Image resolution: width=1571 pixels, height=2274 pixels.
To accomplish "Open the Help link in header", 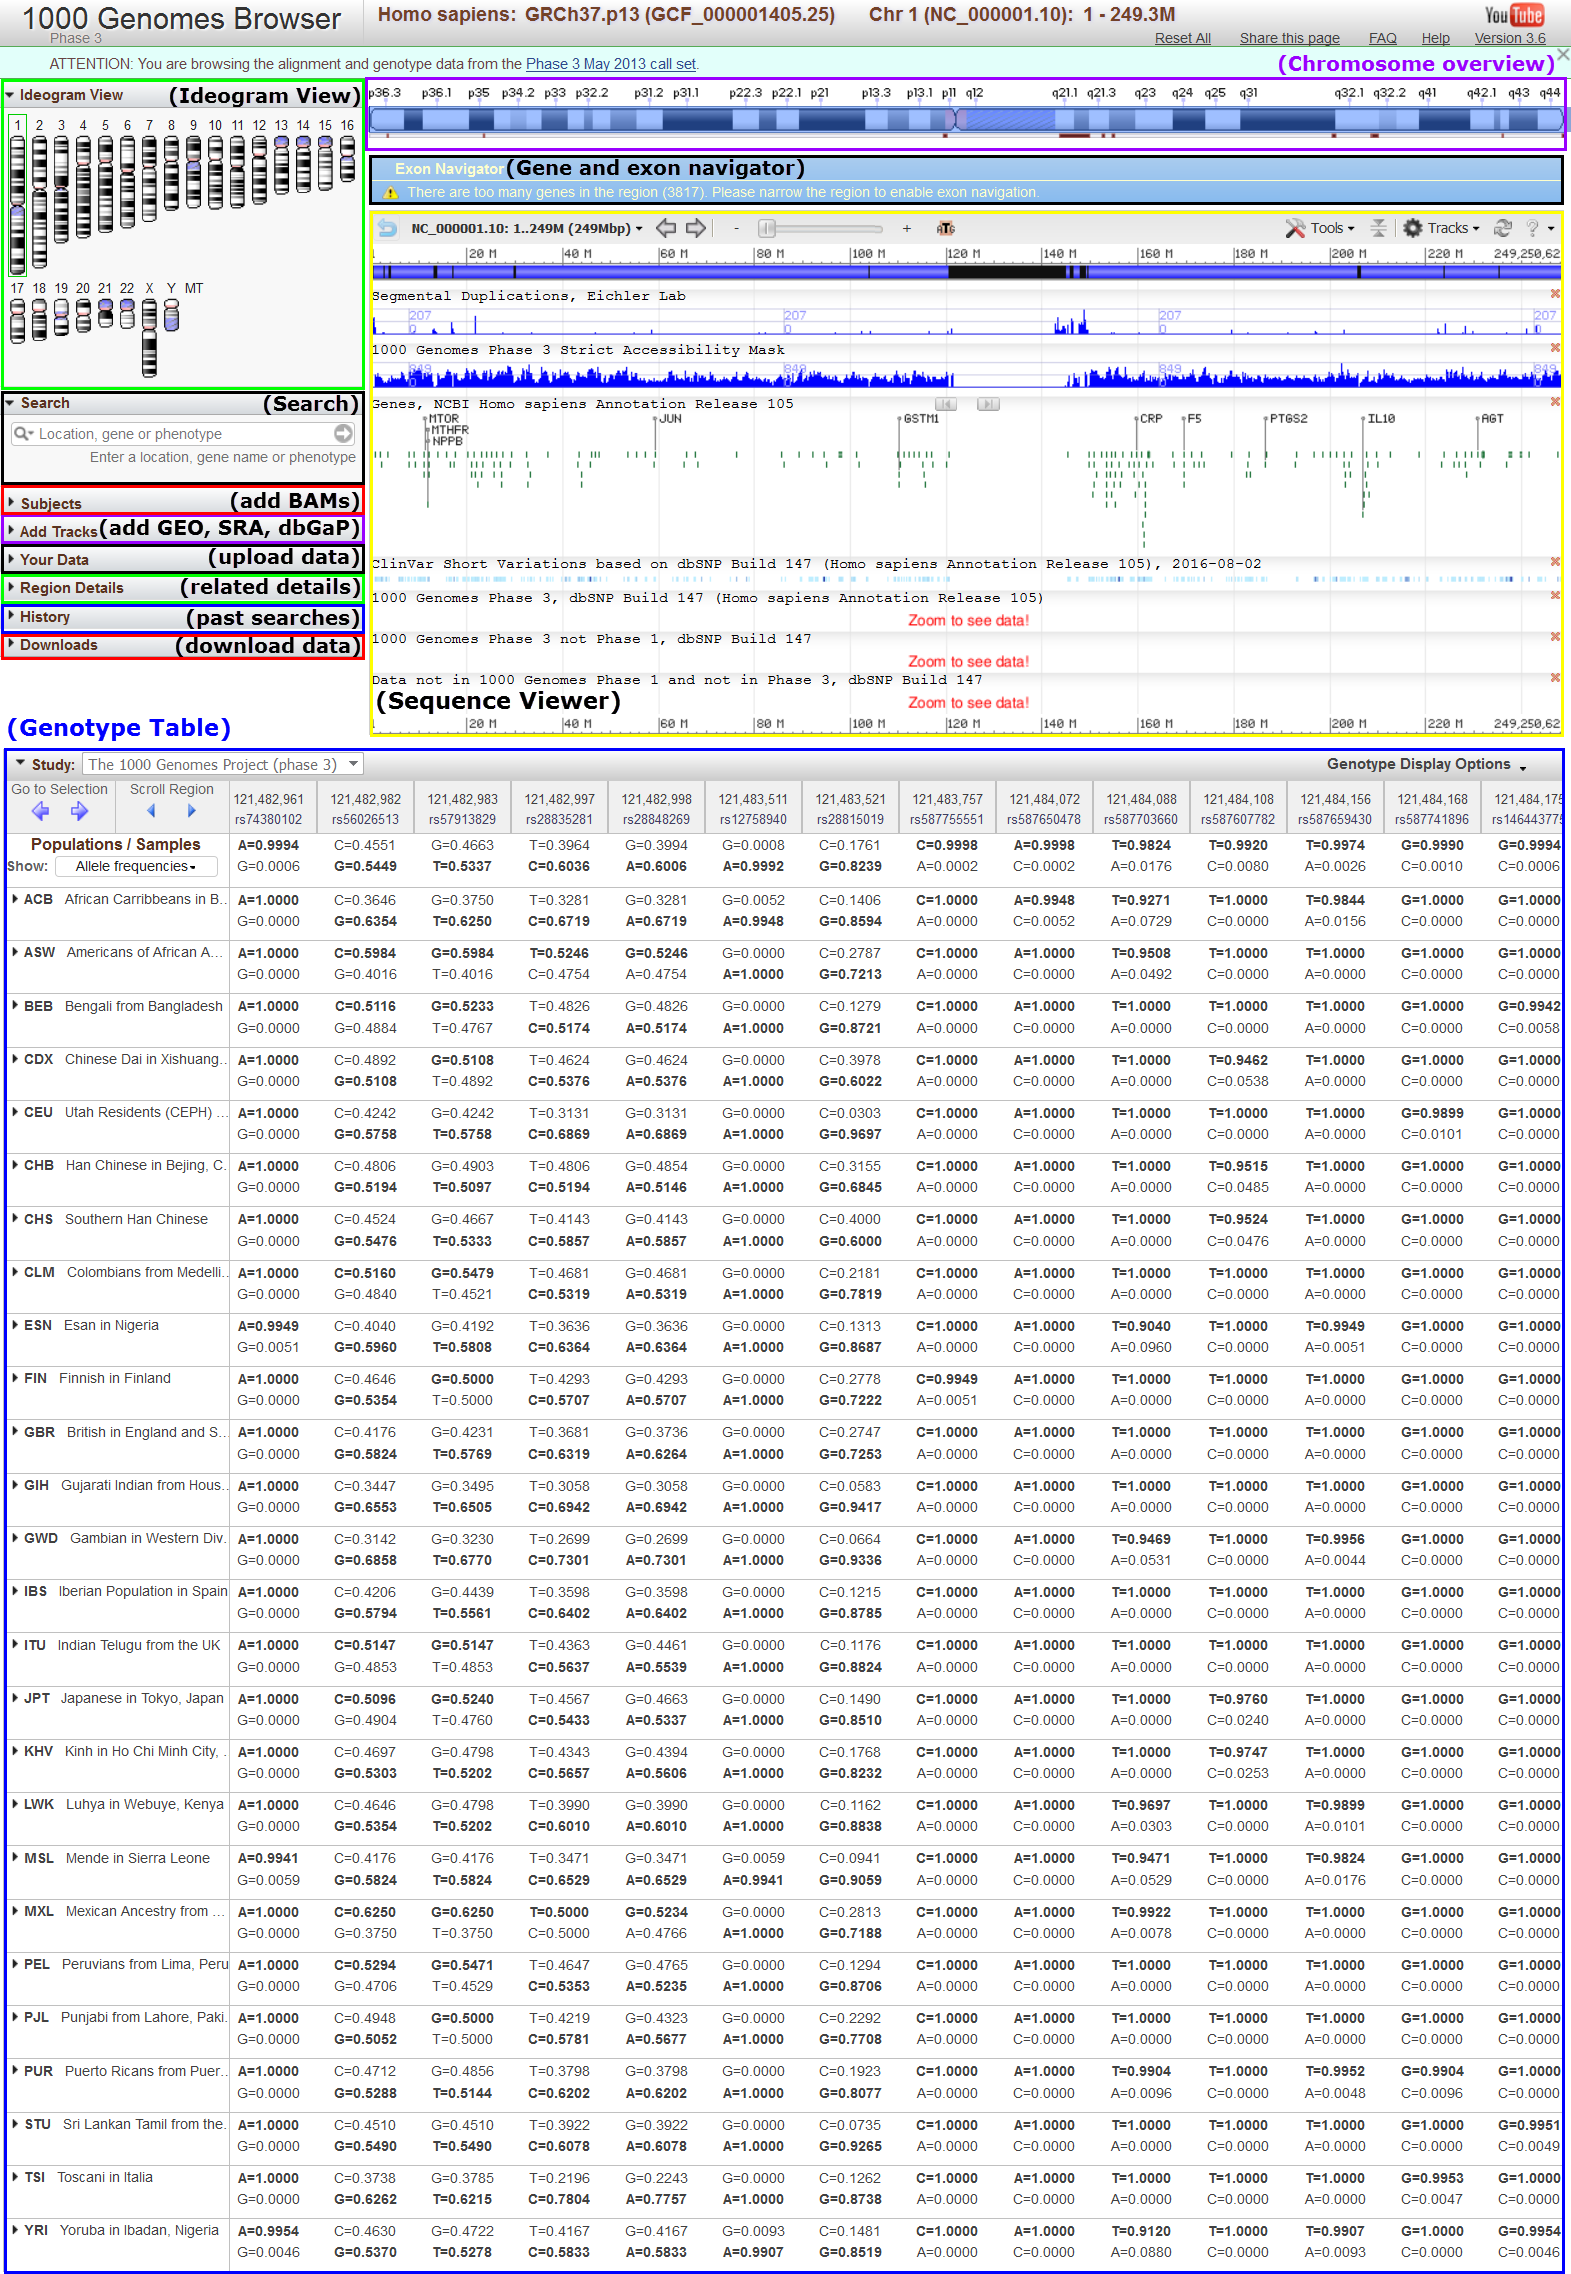I will pyautogui.click(x=1435, y=38).
